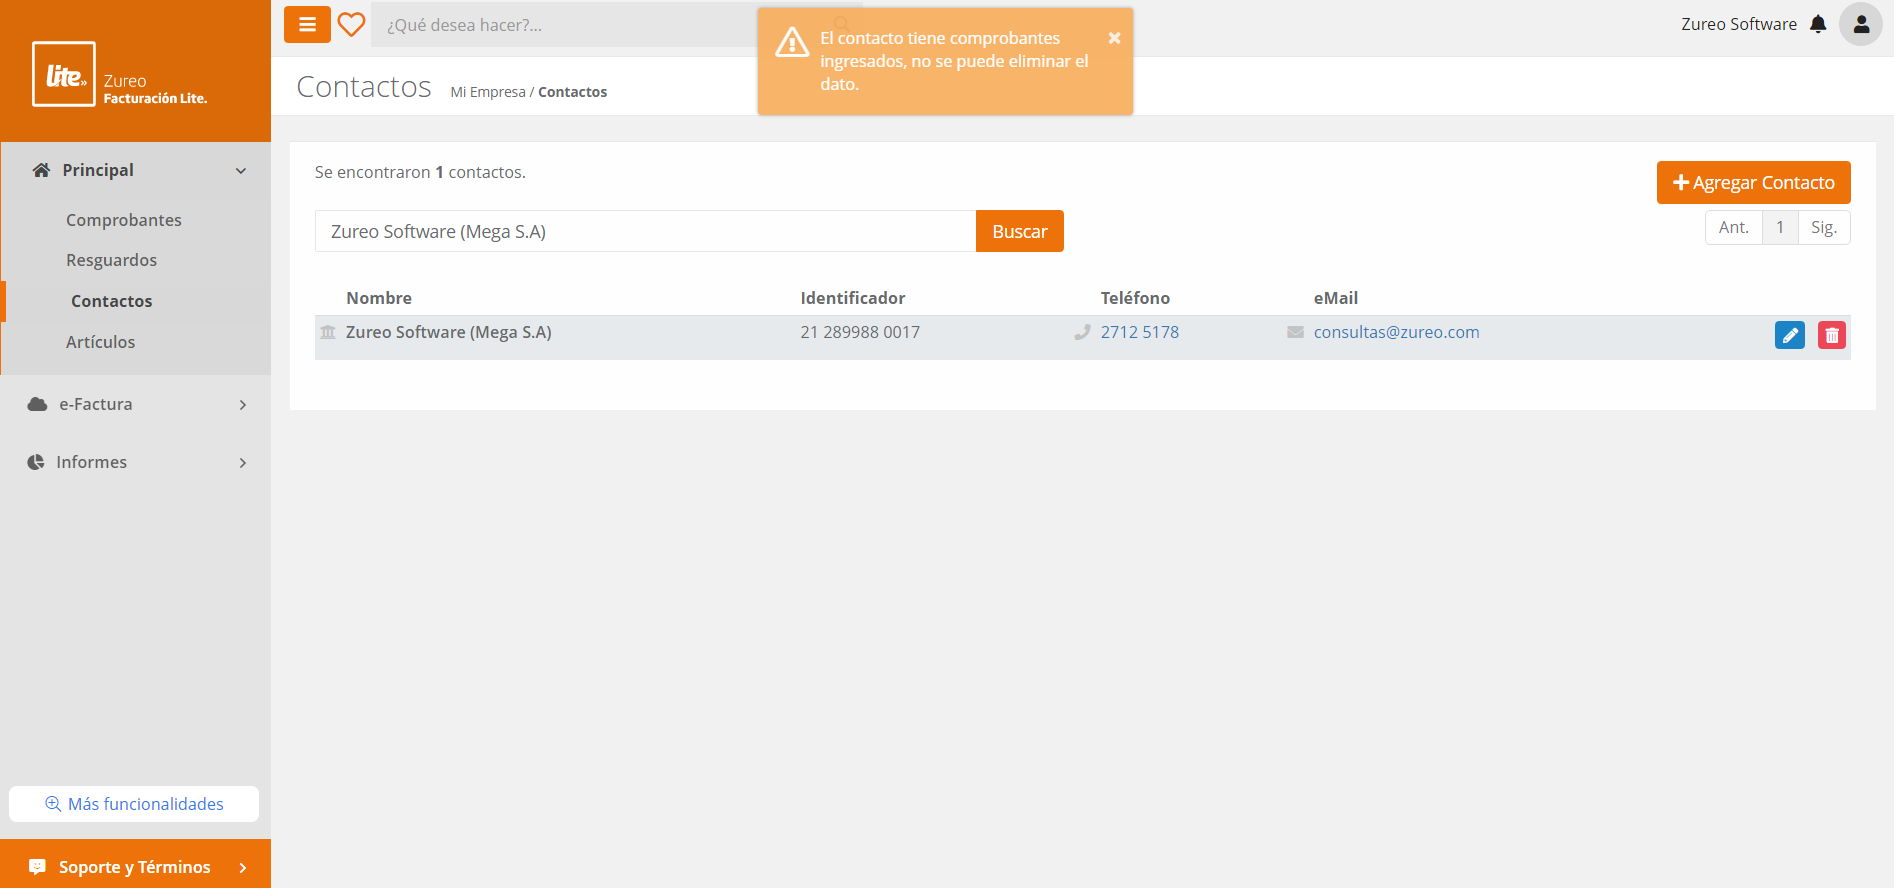Collapse the Principal menu section
The width and height of the screenshot is (1894, 888).
[x=241, y=171]
